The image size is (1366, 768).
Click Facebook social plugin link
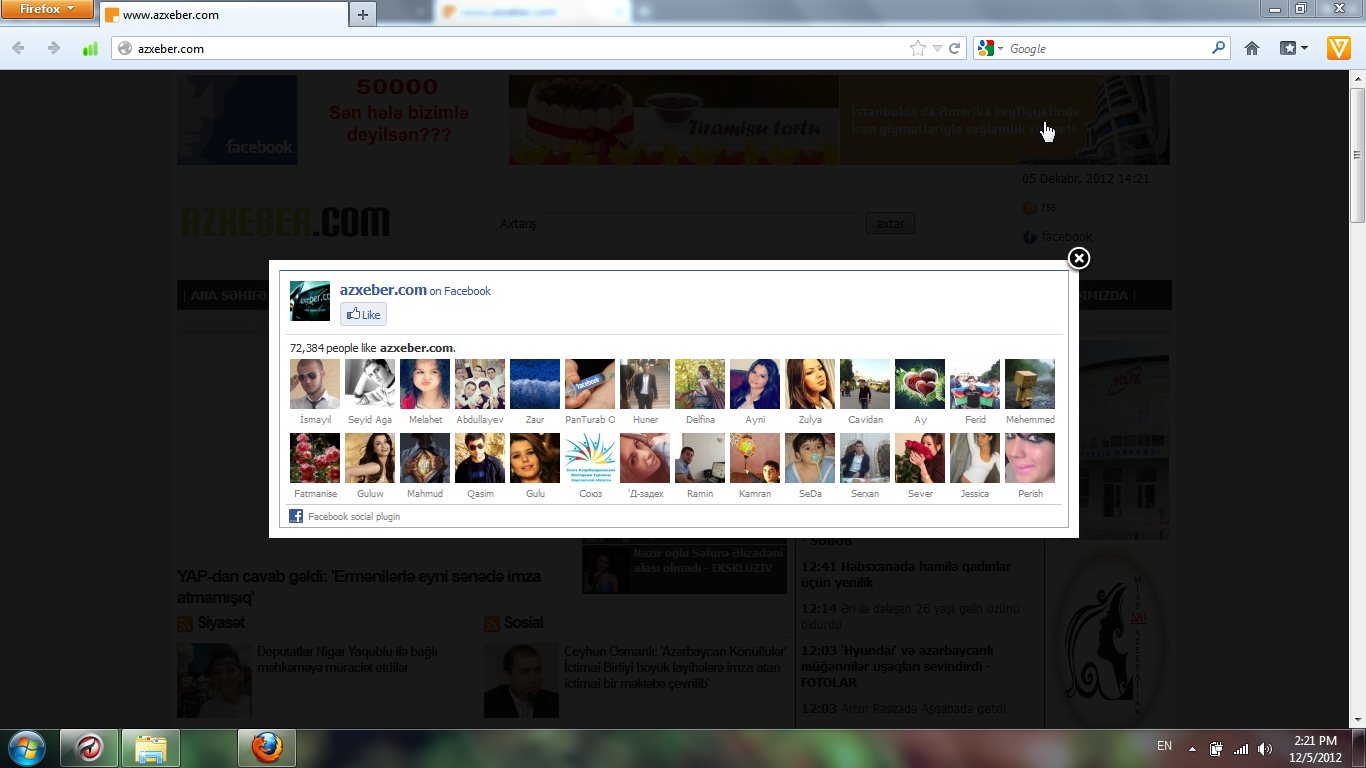click(x=354, y=517)
